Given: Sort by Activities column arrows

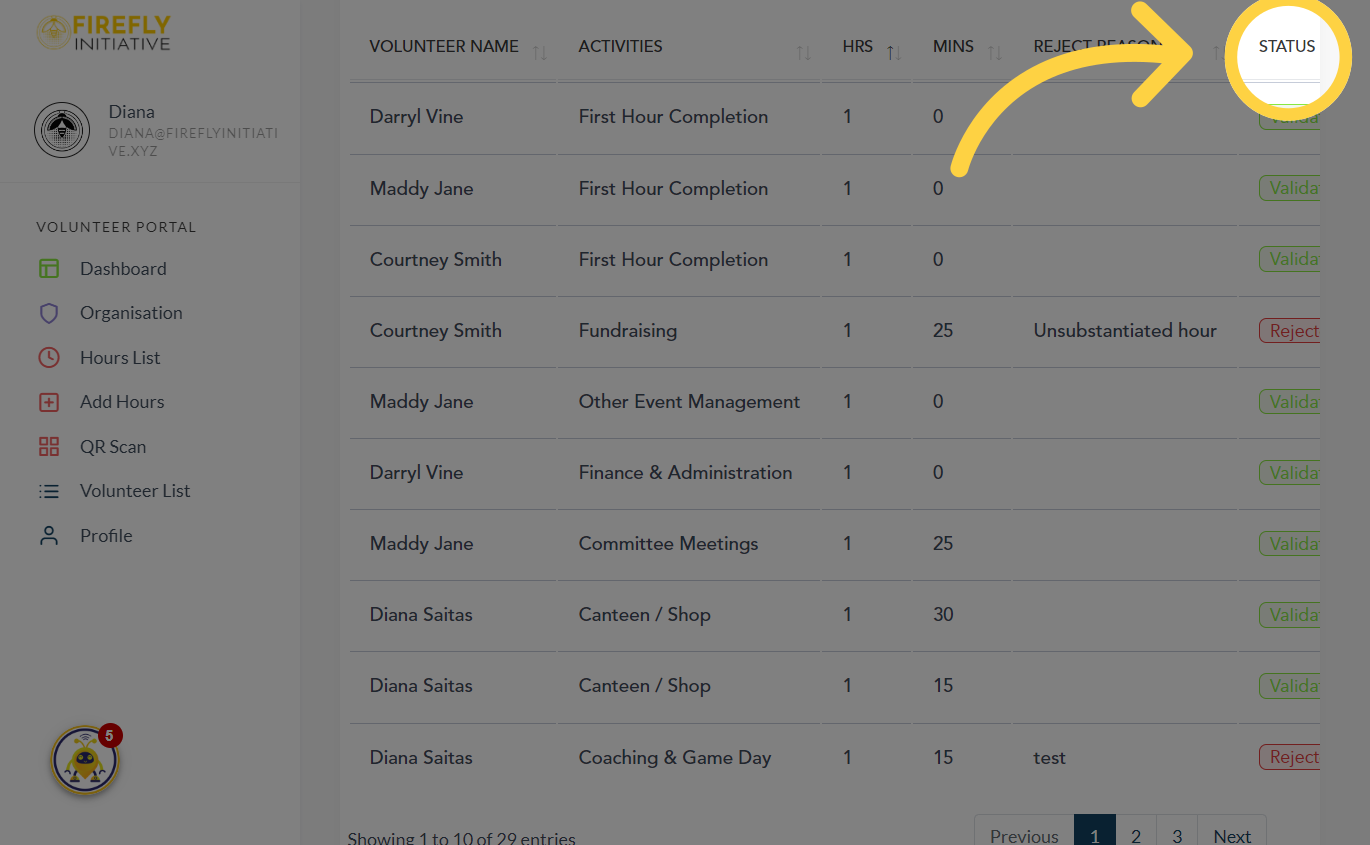Looking at the screenshot, I should pos(804,52).
